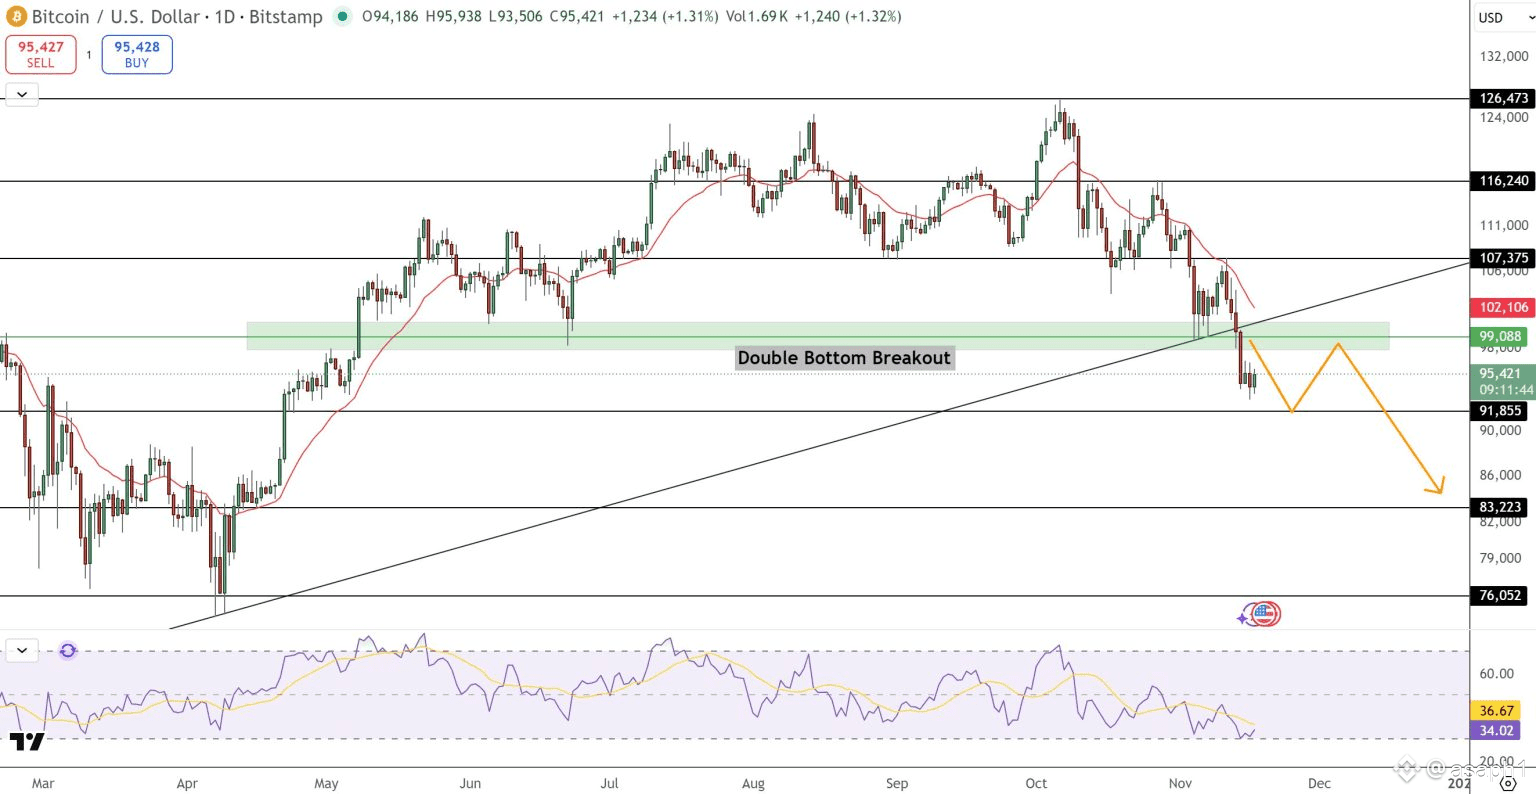Select the Double Bottom Breakout text label
Screen dimensions: 1536x794
[x=844, y=358]
